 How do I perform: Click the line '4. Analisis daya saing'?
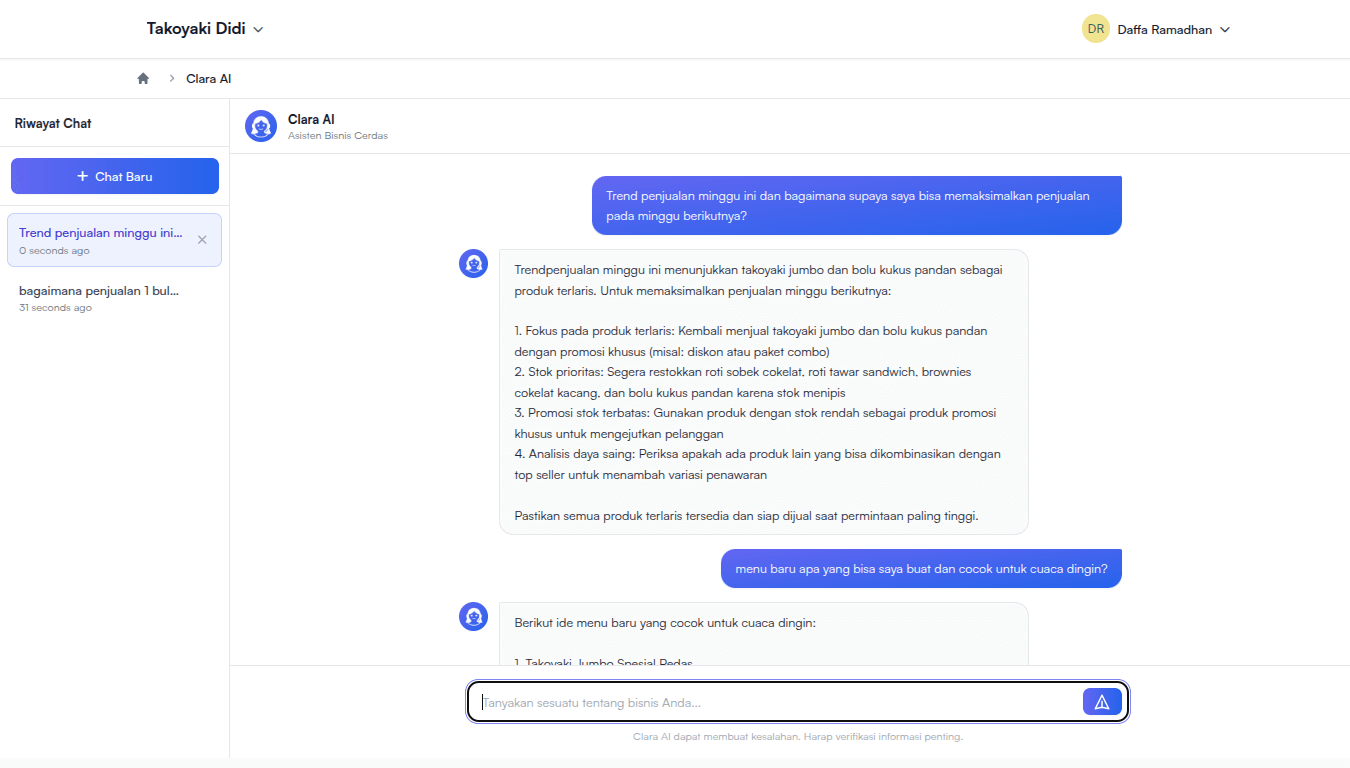click(757, 464)
